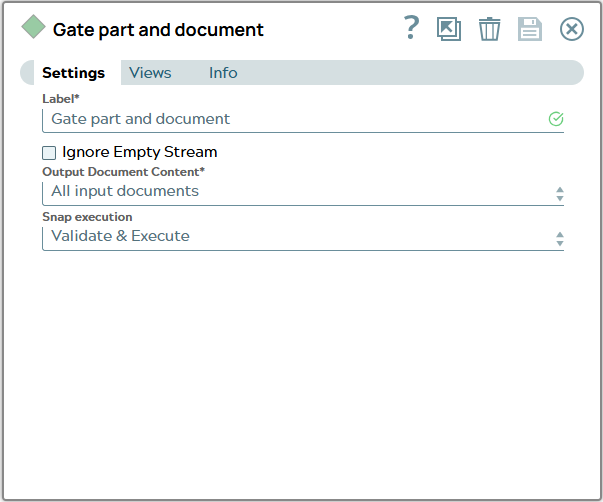Click the dialog title 'Gate part and document'
This screenshot has width=603, height=502.
tap(158, 30)
